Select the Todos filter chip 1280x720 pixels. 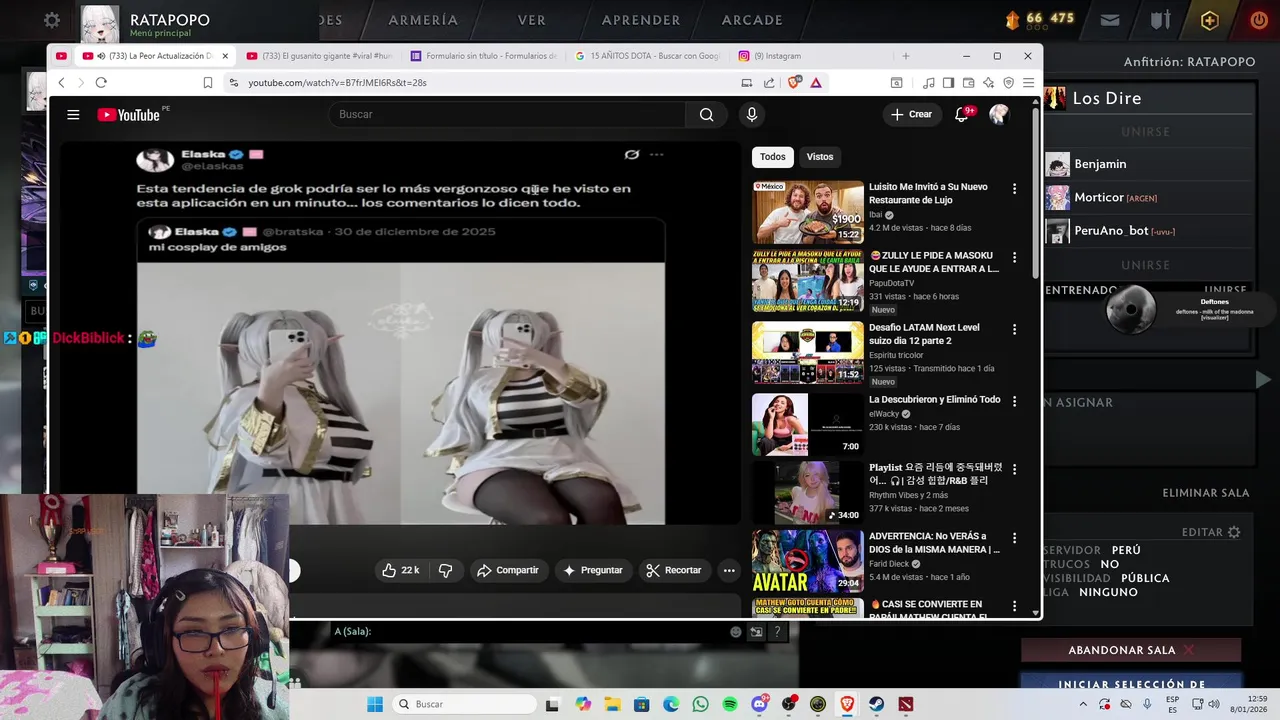pos(772,156)
